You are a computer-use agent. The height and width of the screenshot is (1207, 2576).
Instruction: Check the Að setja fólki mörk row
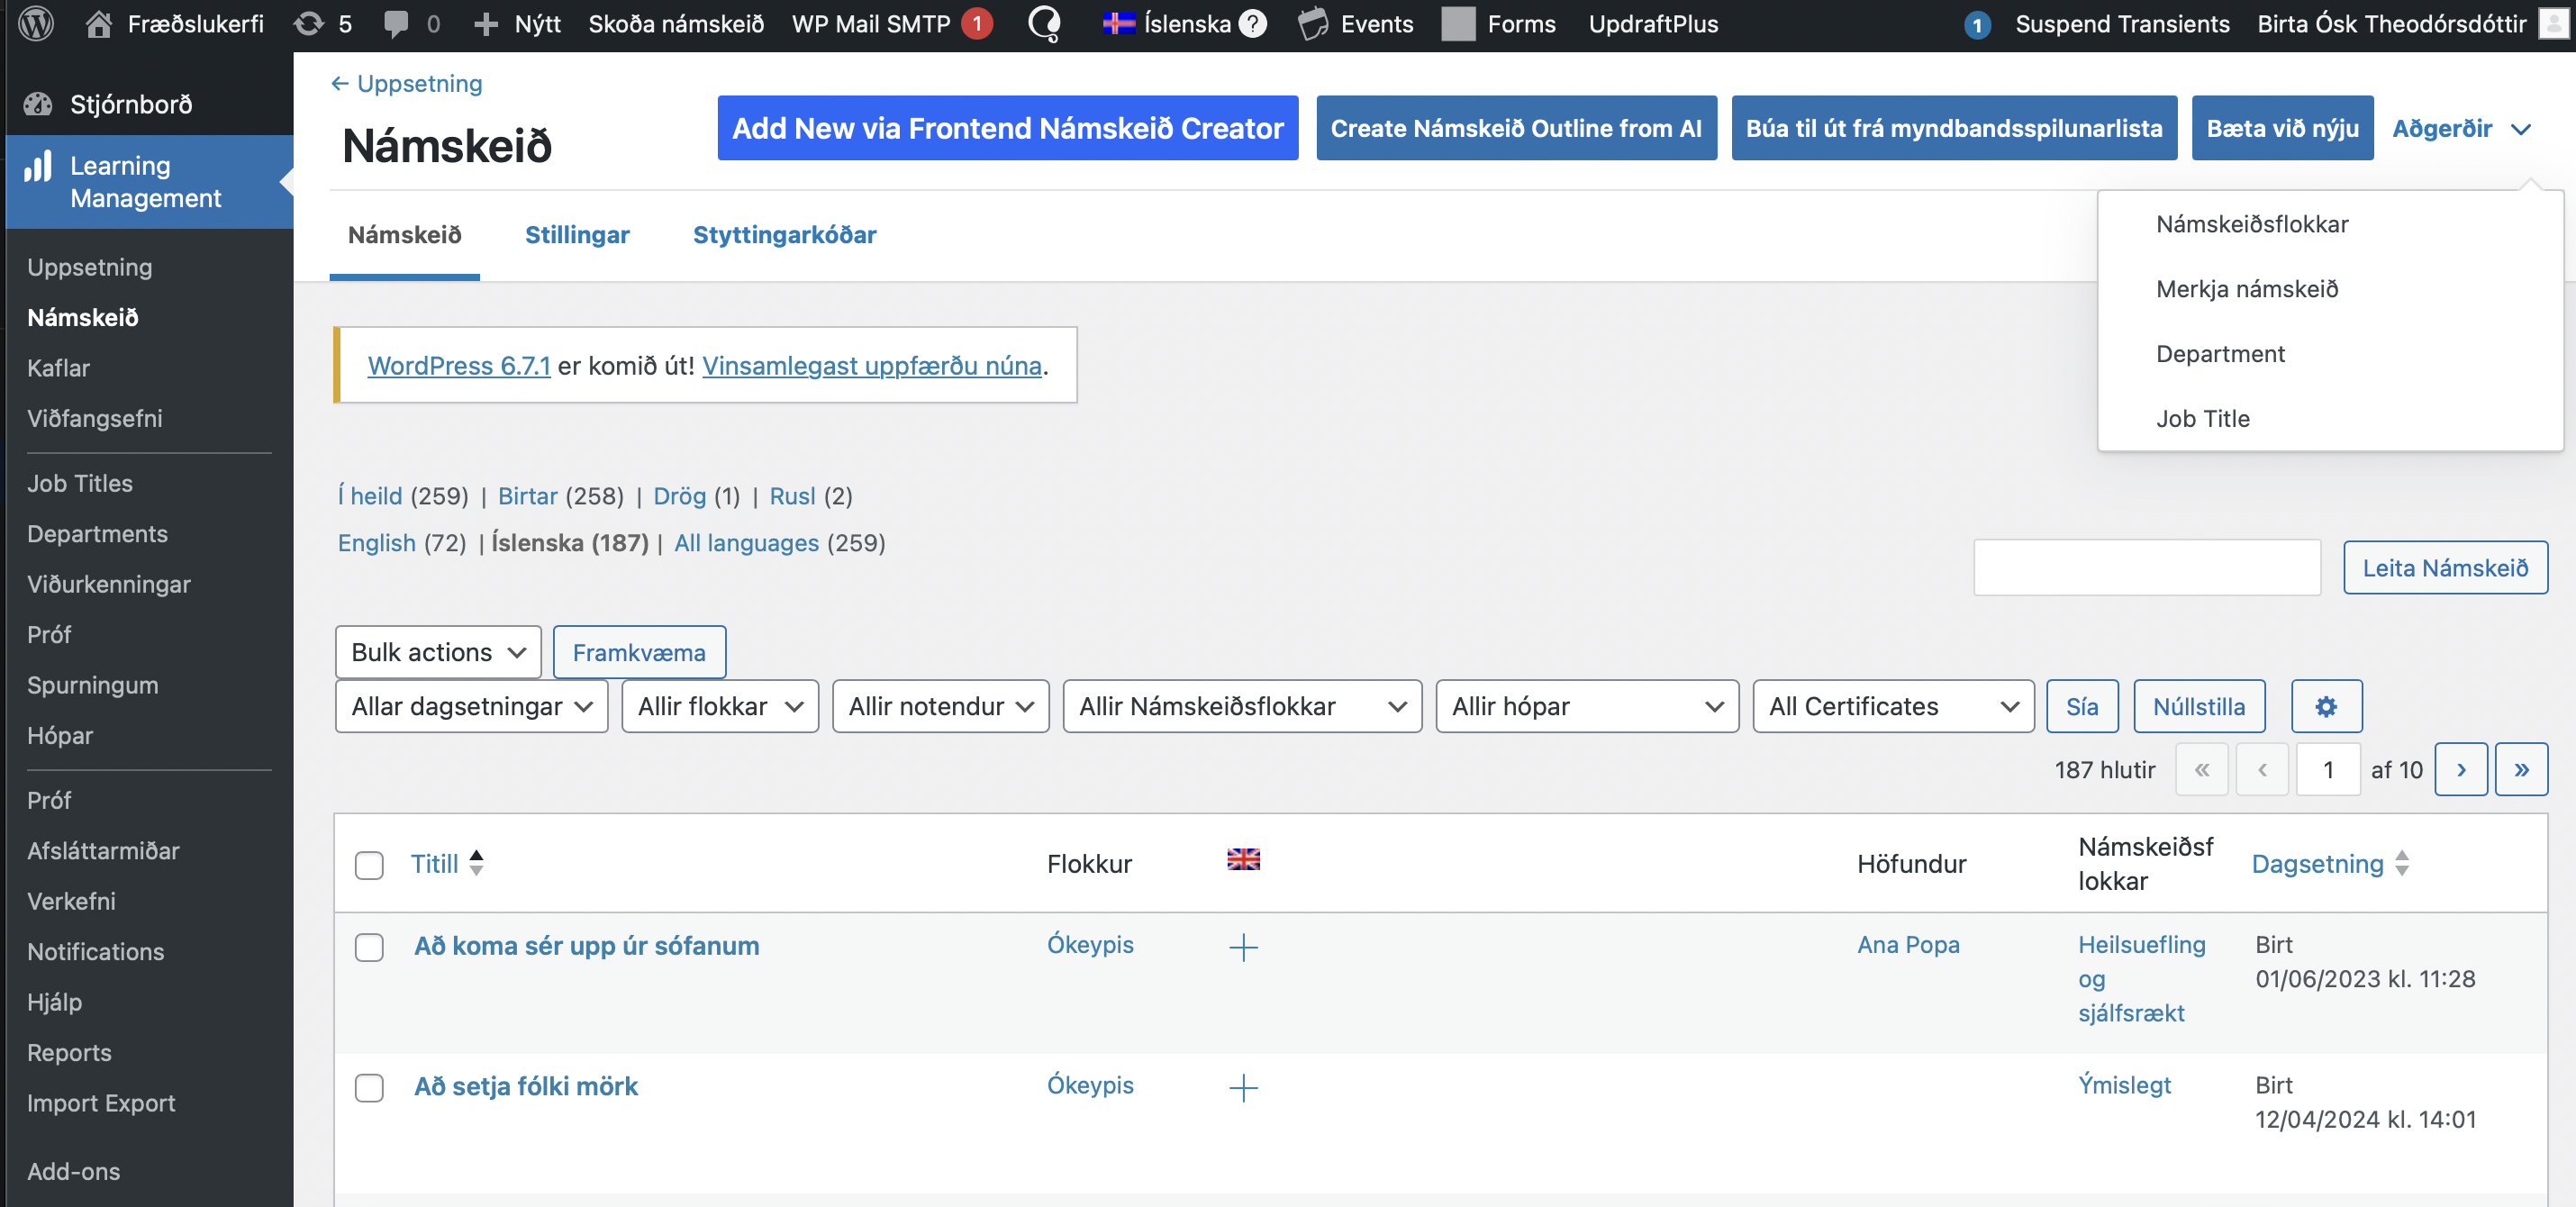pyautogui.click(x=369, y=1087)
